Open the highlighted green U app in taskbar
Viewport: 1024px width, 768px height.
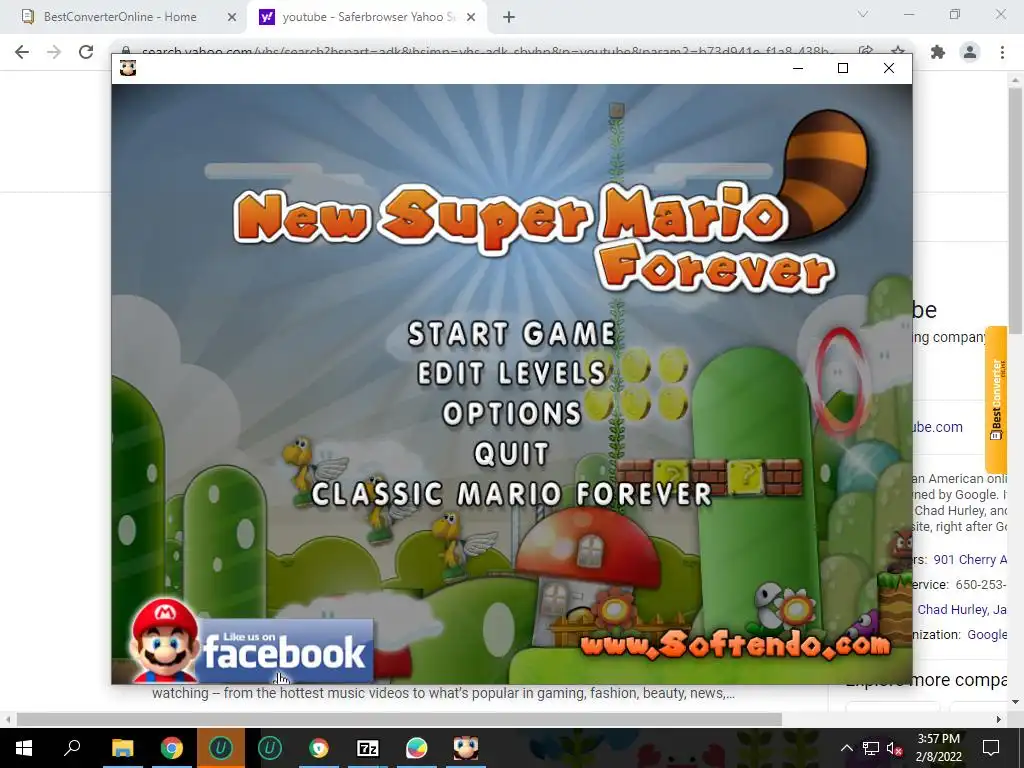(221, 748)
